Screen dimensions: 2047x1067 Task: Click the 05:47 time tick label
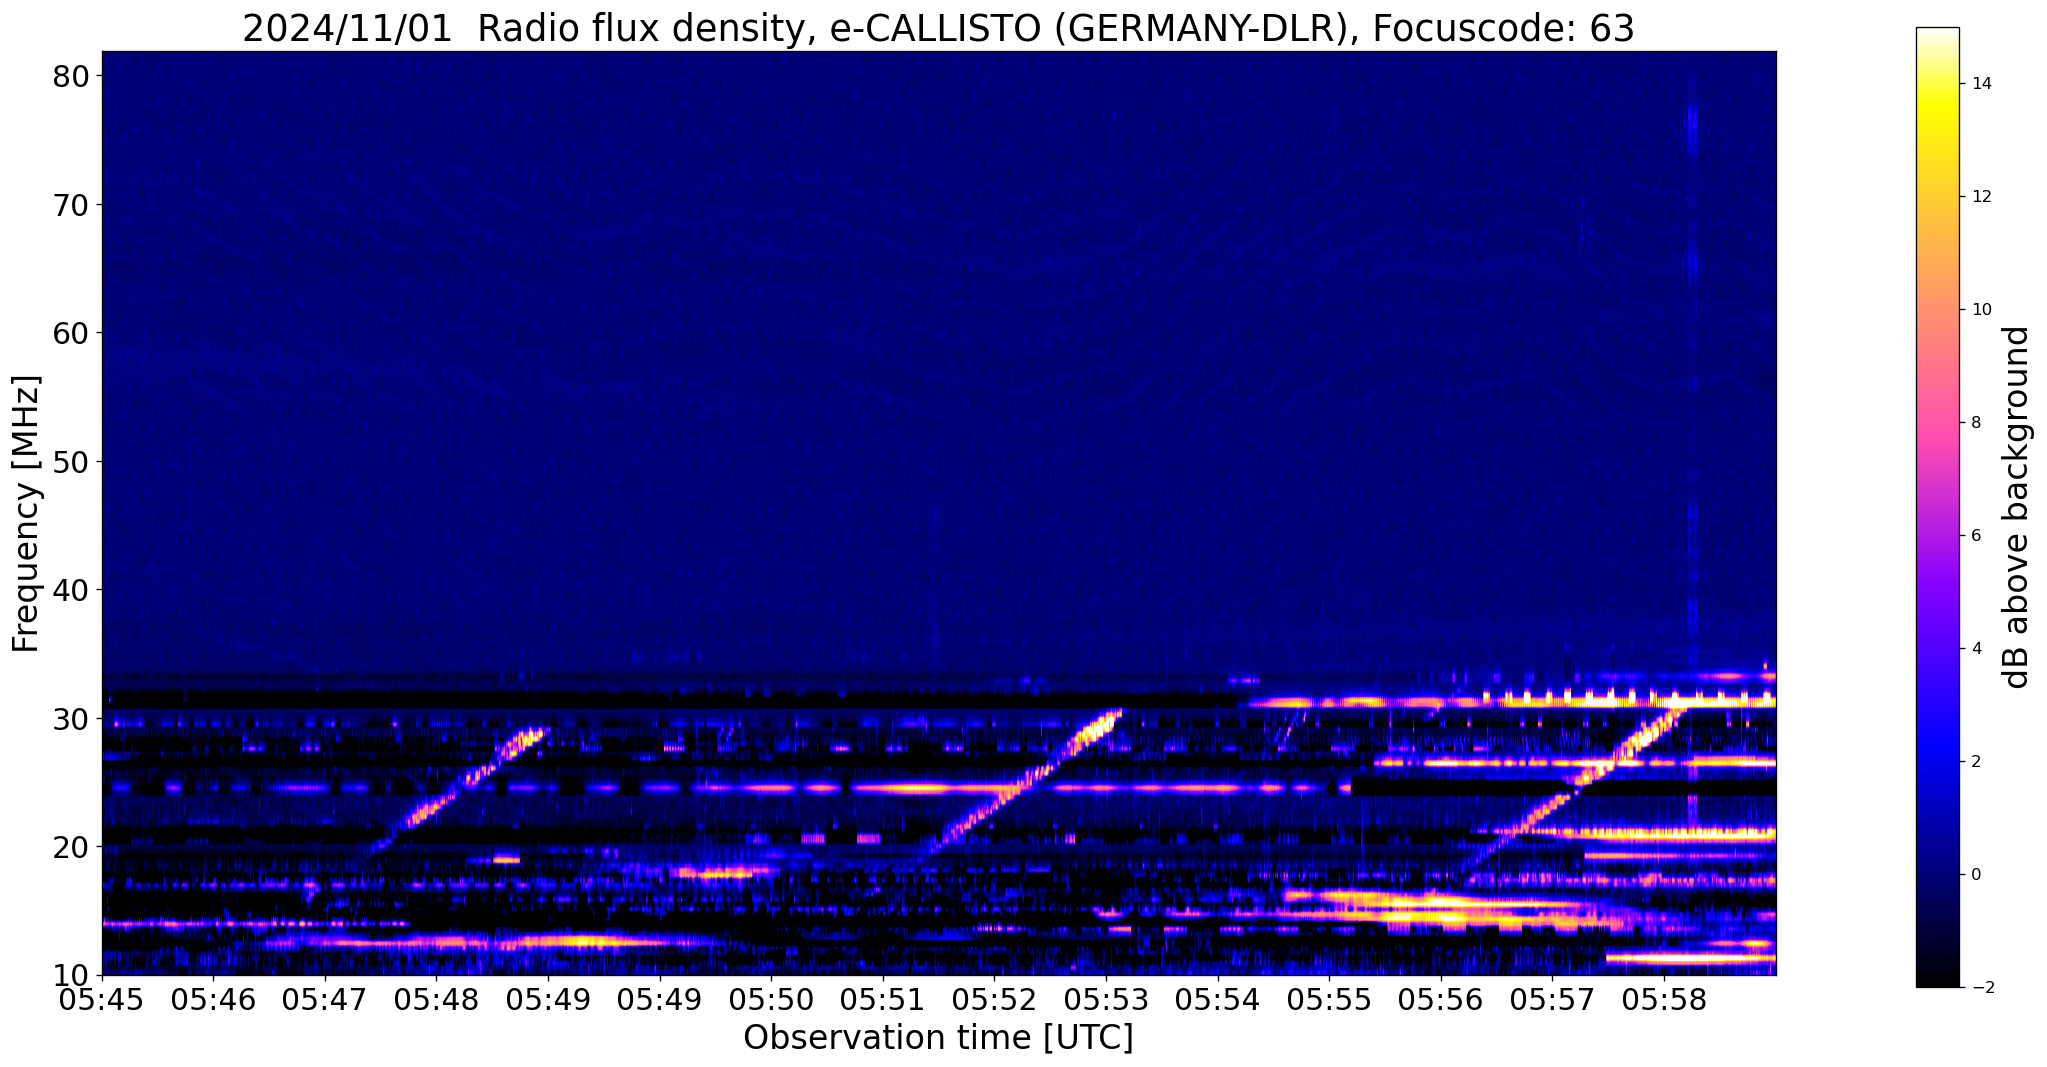point(325,1000)
